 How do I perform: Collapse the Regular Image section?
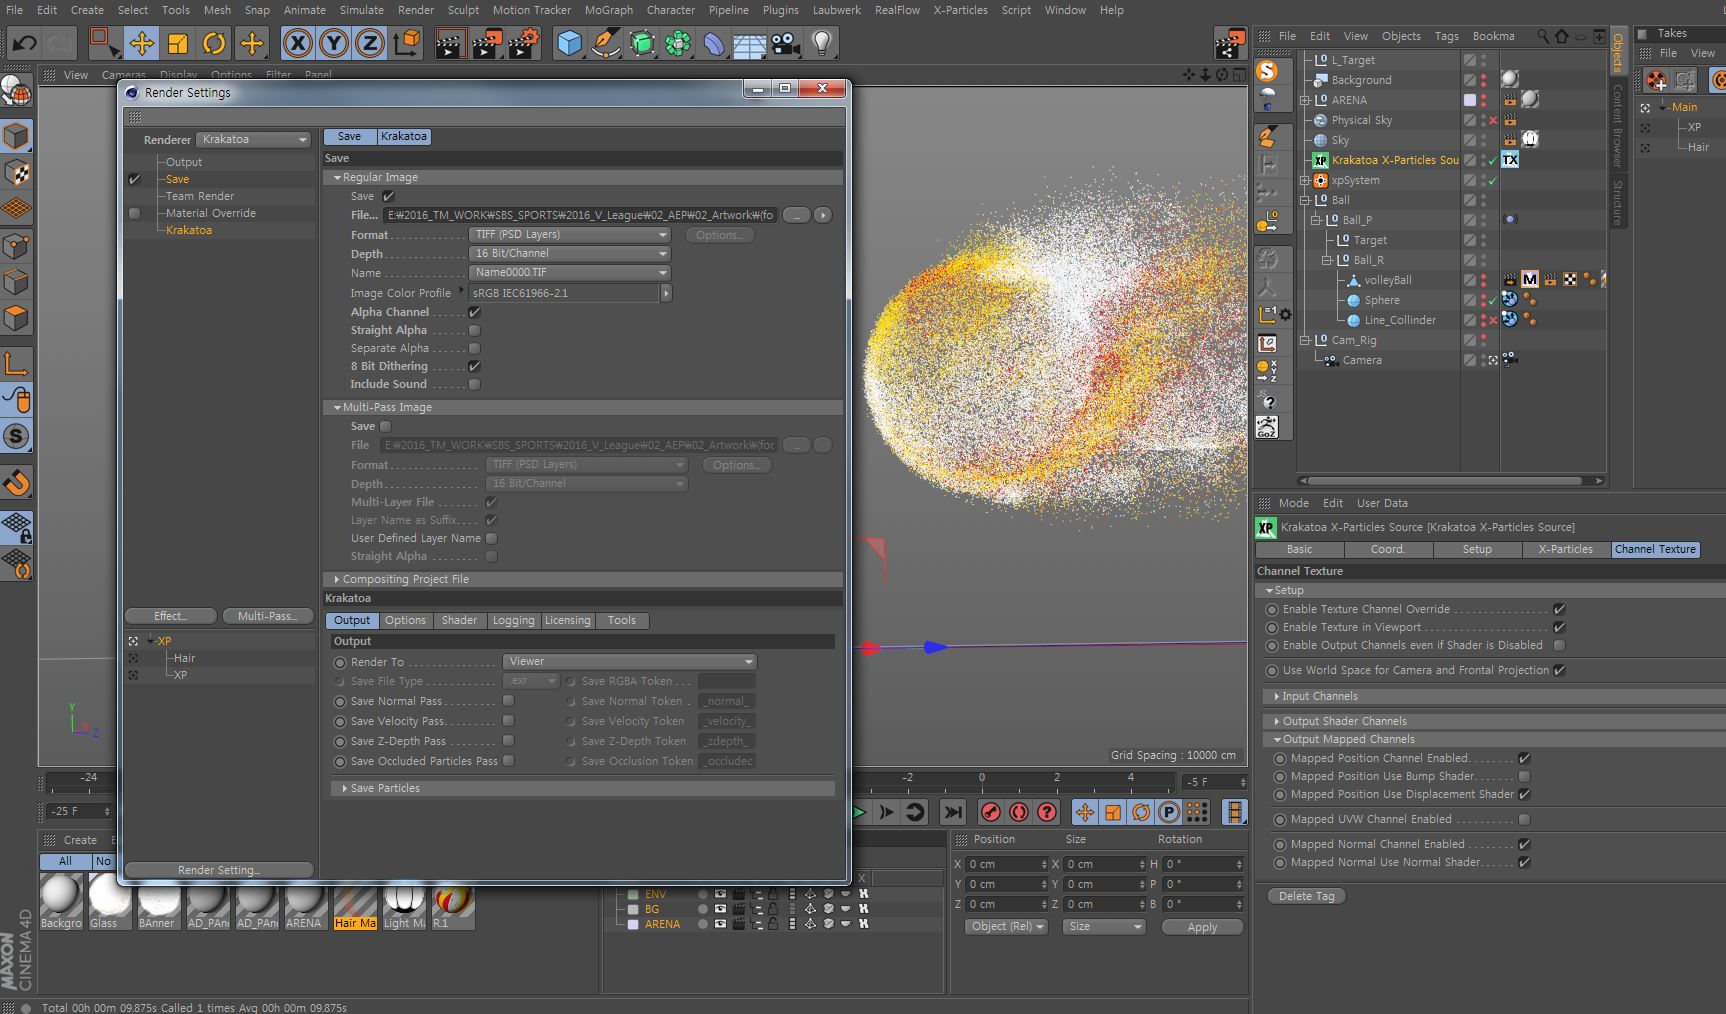[338, 177]
